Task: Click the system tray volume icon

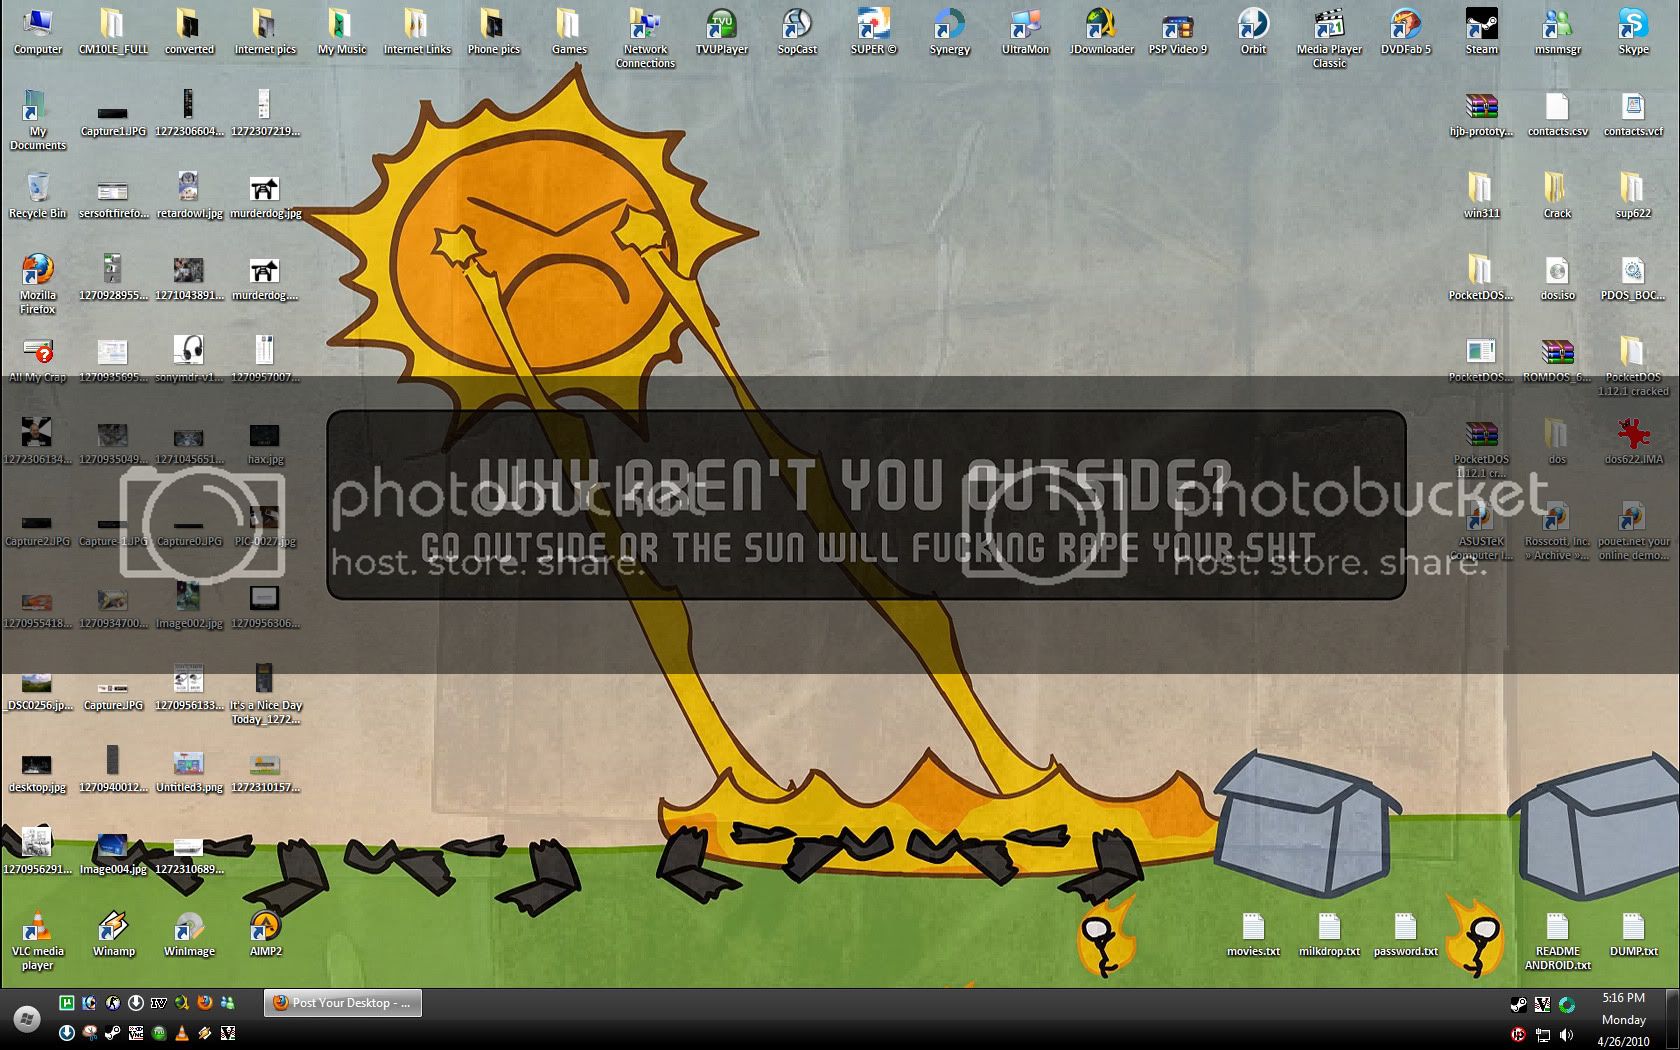Action: (1566, 1035)
